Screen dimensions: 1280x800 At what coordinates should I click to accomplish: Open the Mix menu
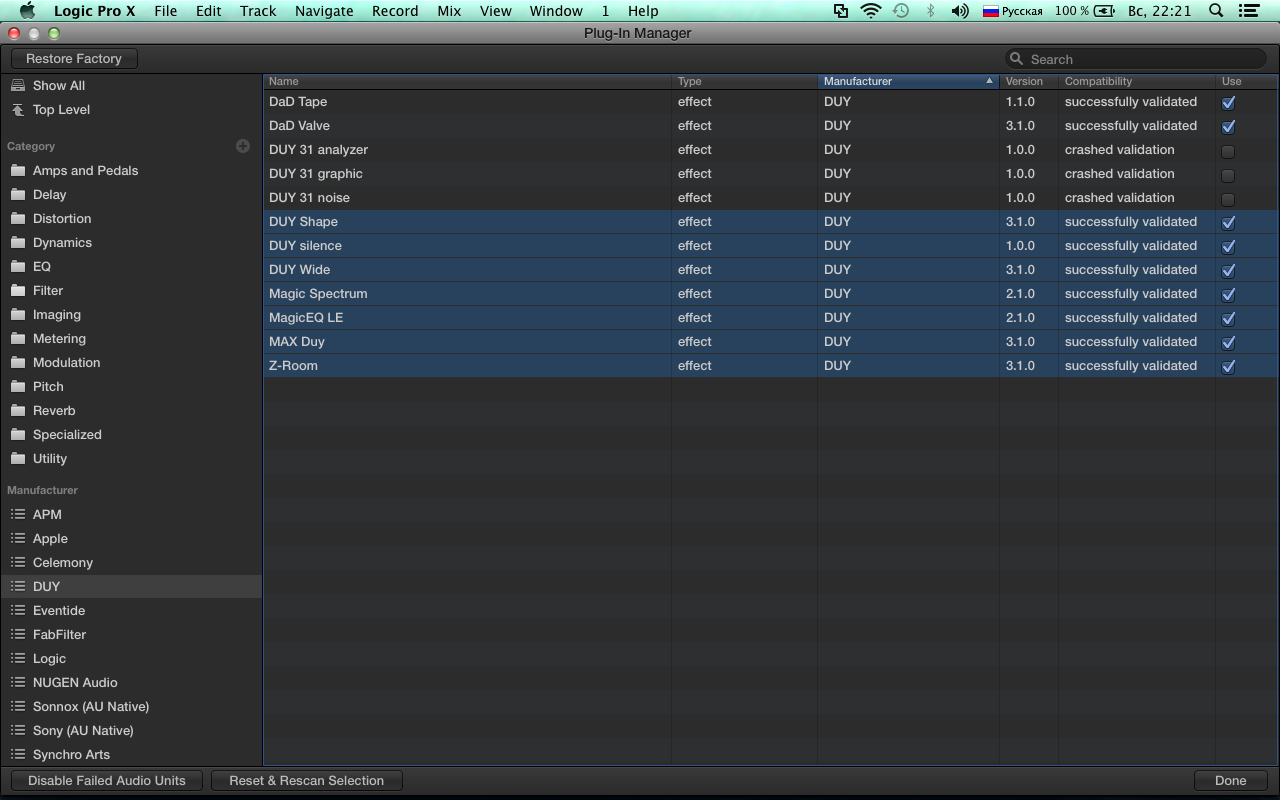point(449,11)
